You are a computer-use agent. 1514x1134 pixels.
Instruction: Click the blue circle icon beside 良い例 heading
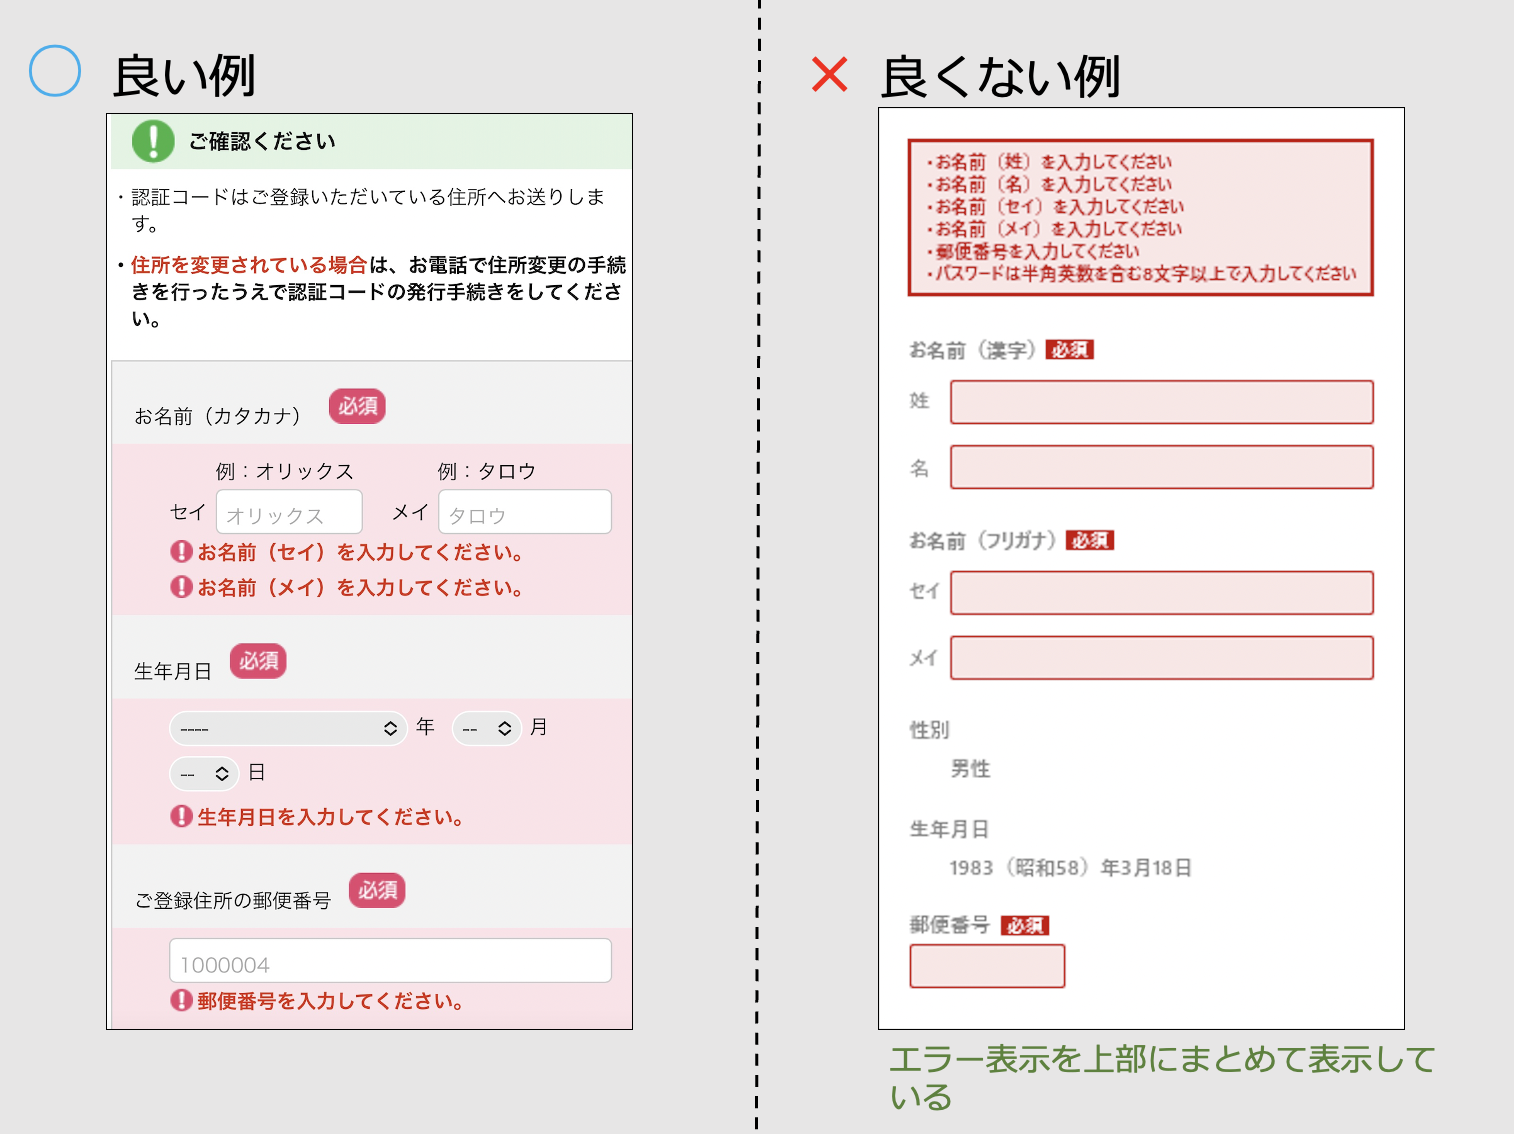point(55,70)
